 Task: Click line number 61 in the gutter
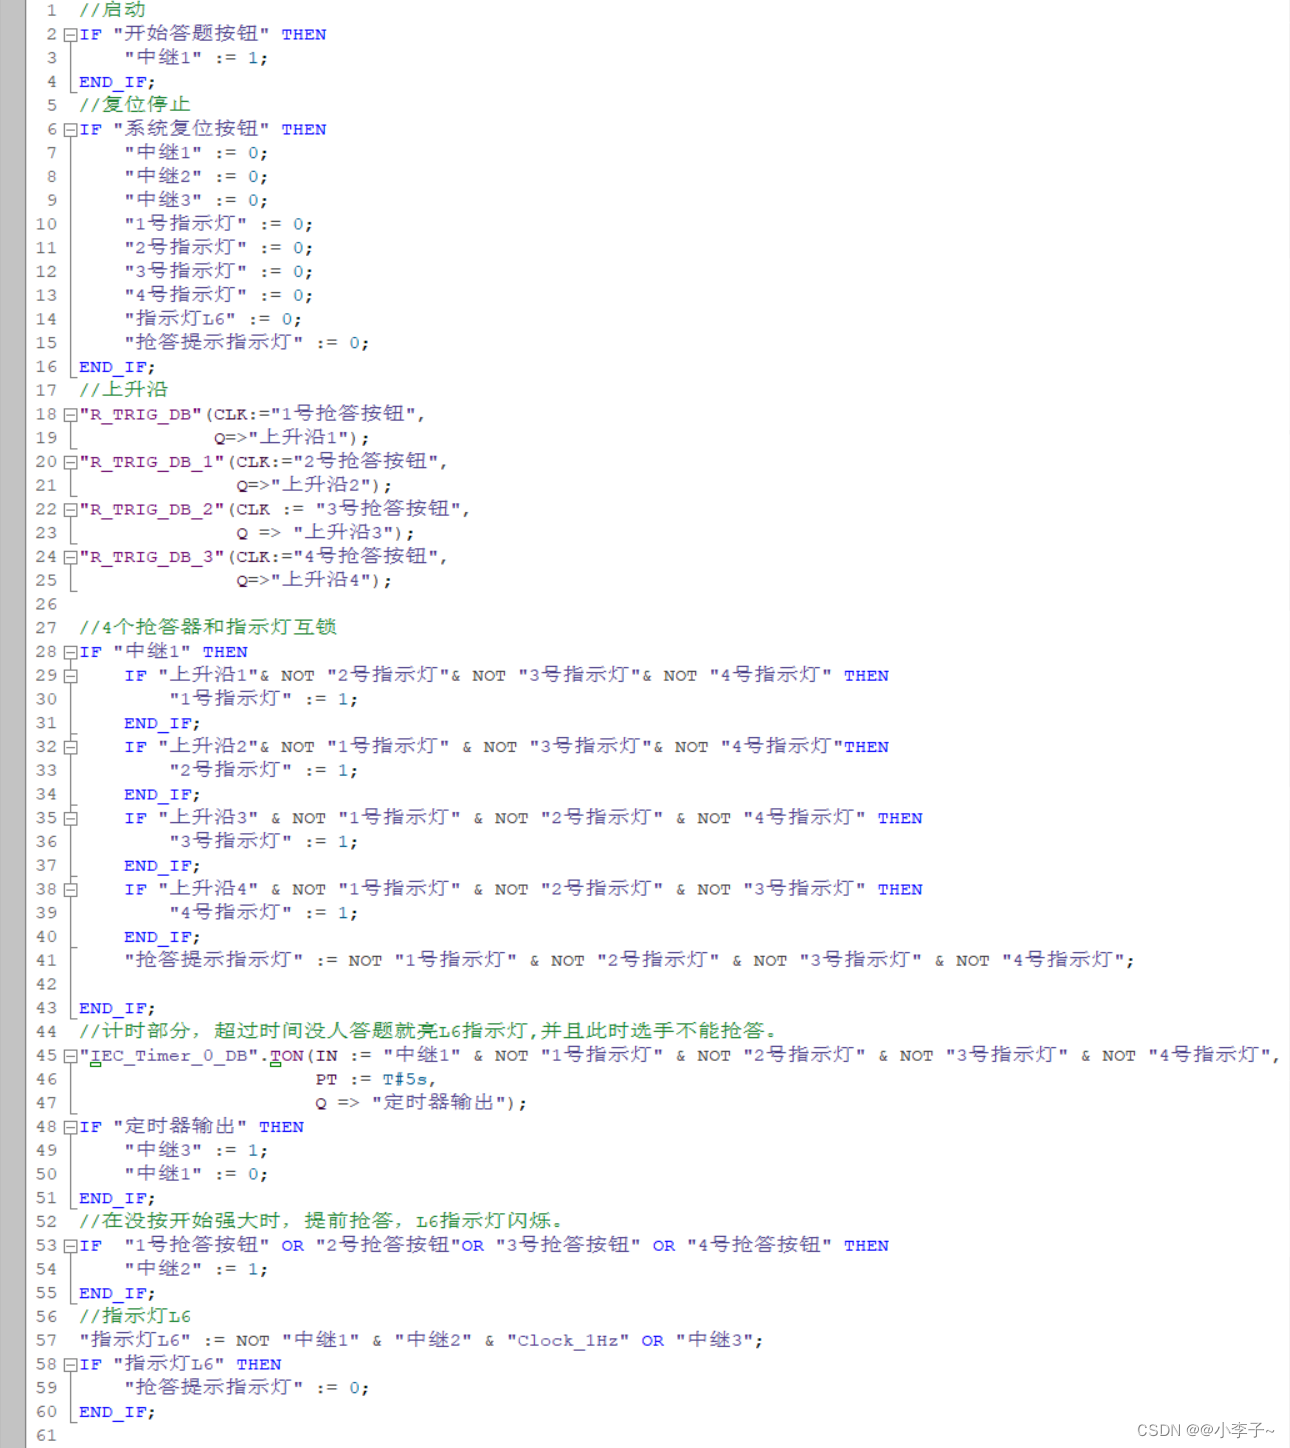pyautogui.click(x=46, y=1435)
